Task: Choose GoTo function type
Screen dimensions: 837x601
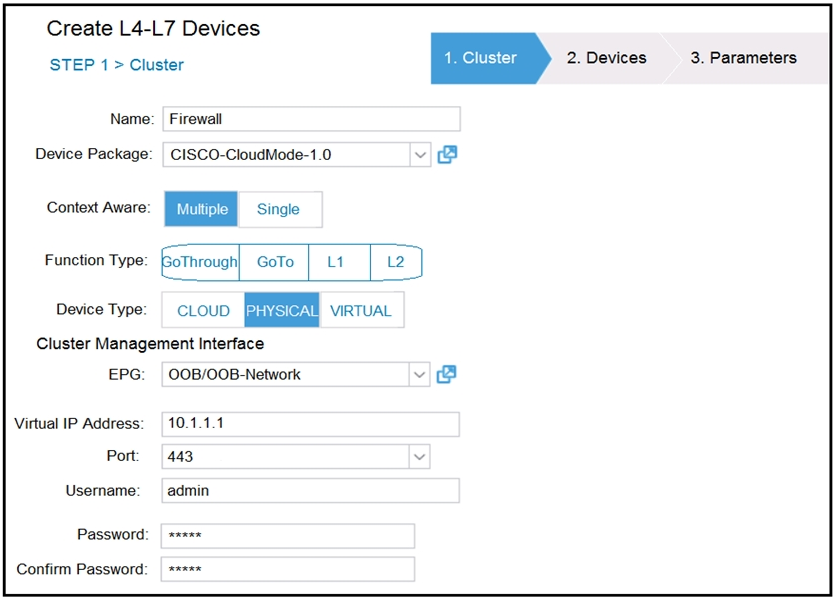Action: point(275,262)
